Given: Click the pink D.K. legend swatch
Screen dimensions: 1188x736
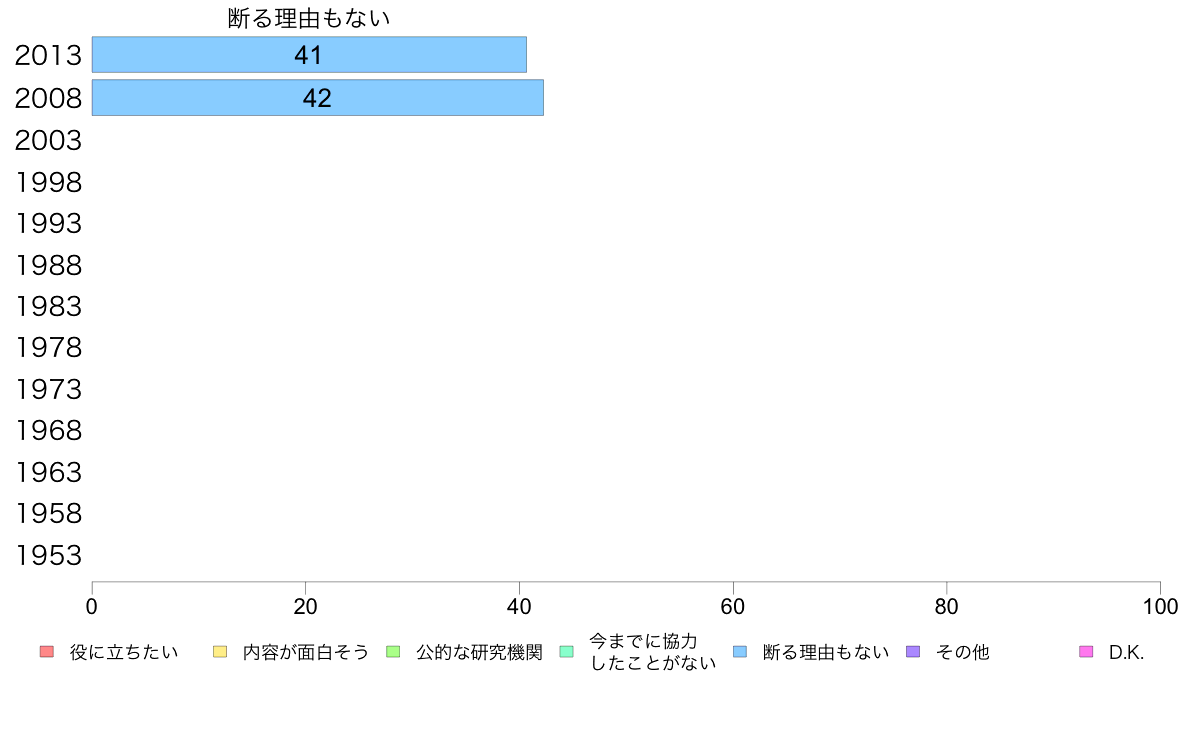Looking at the screenshot, I should [1086, 652].
